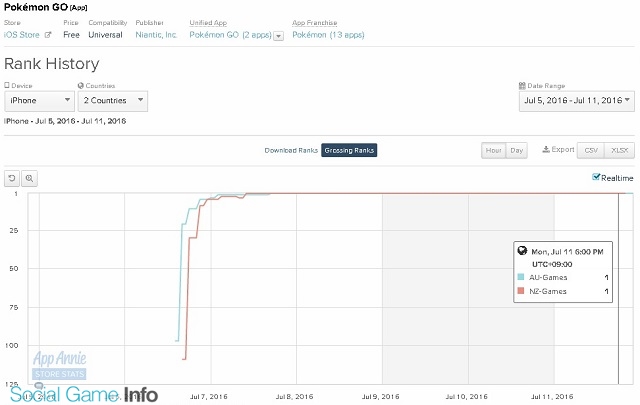
Task: Click the Jul 8, 2016 axis label
Action: [294, 396]
